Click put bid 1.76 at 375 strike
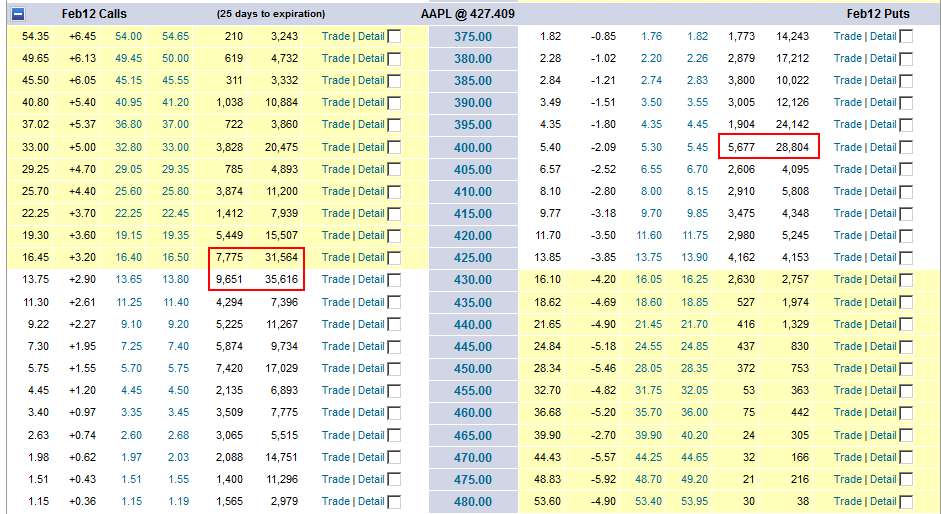The height and width of the screenshot is (514, 941). click(651, 36)
